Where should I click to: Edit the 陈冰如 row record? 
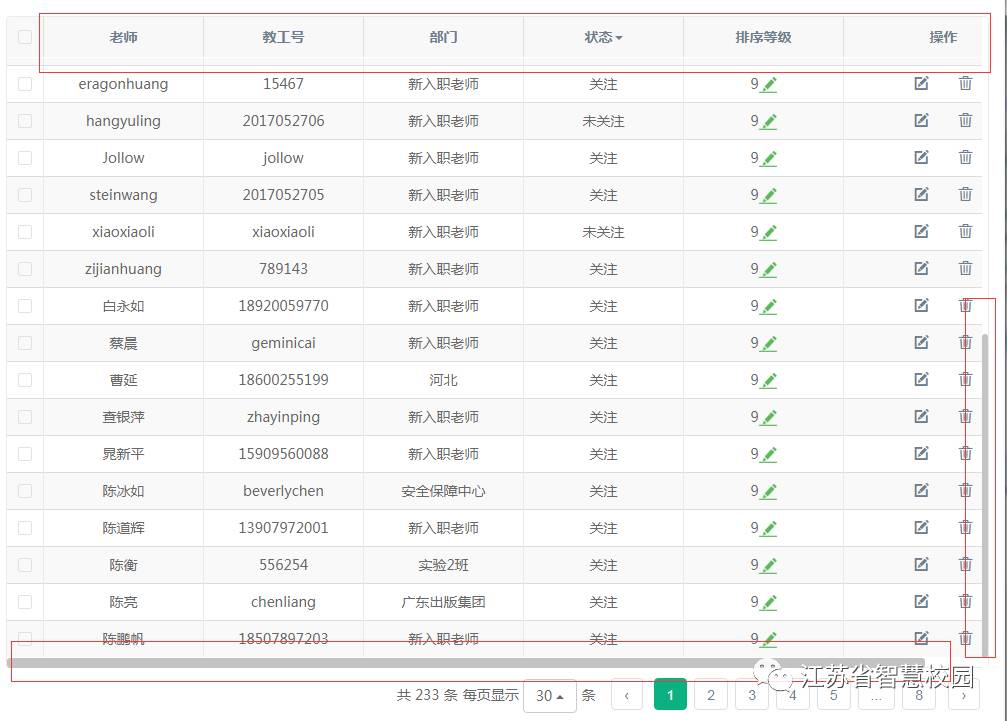pos(921,491)
